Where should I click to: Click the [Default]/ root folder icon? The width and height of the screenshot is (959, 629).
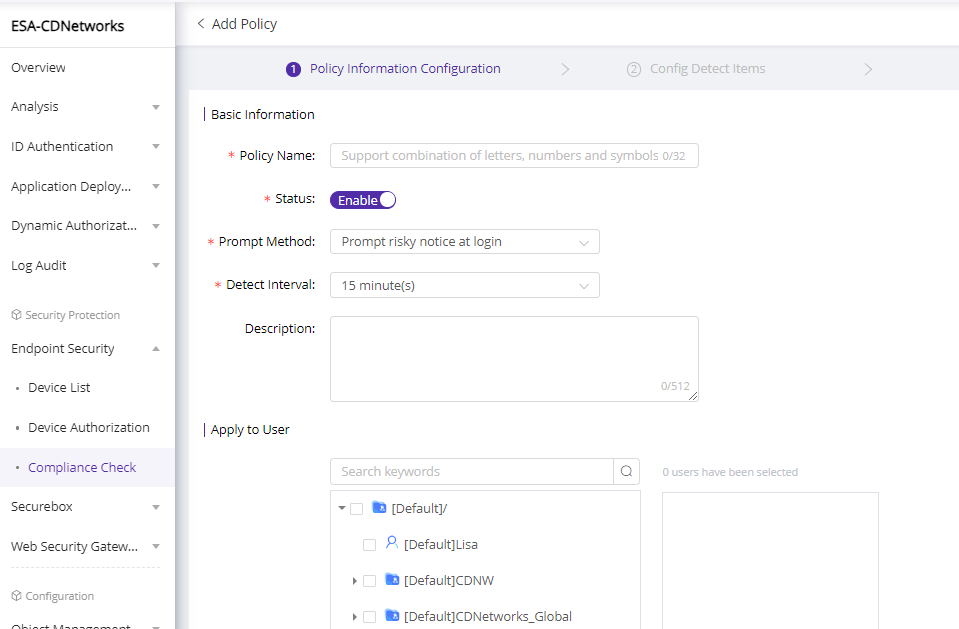[x=379, y=507]
